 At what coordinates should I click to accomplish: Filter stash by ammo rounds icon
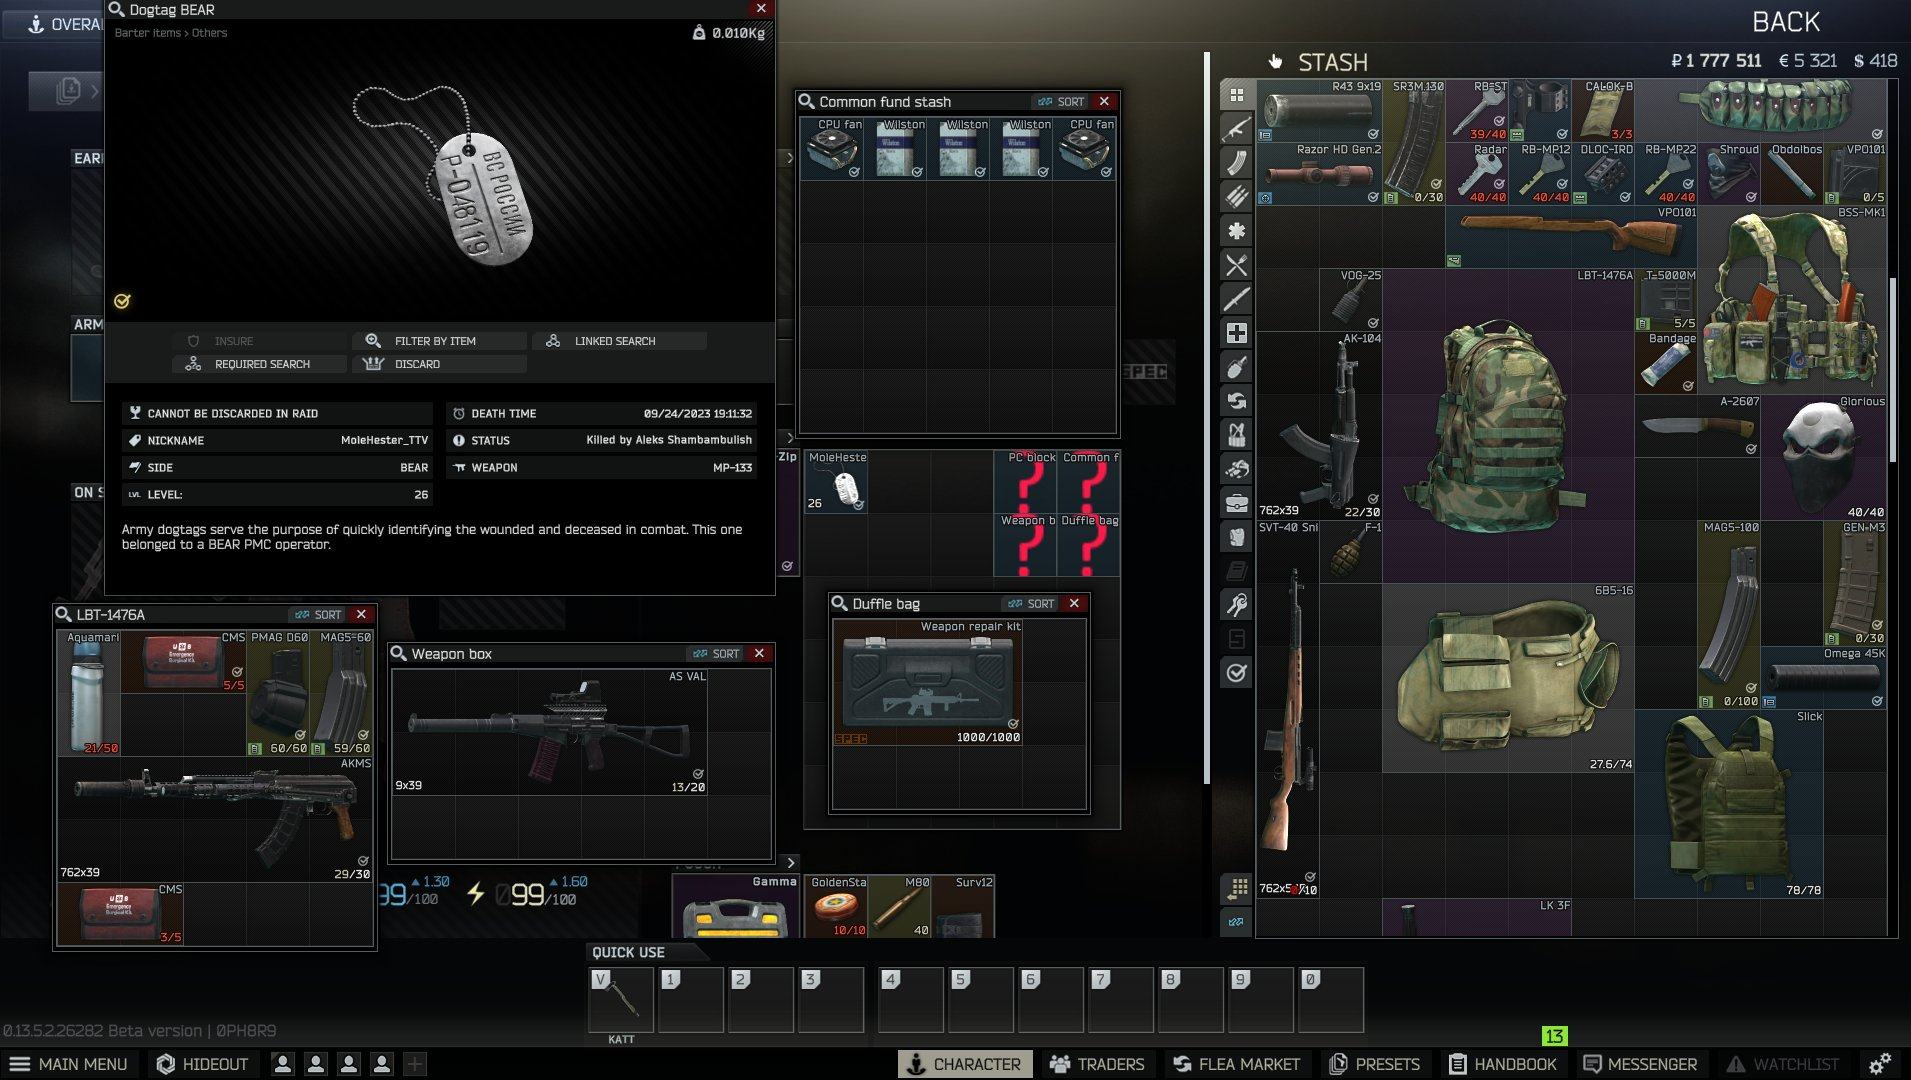[x=1237, y=197]
